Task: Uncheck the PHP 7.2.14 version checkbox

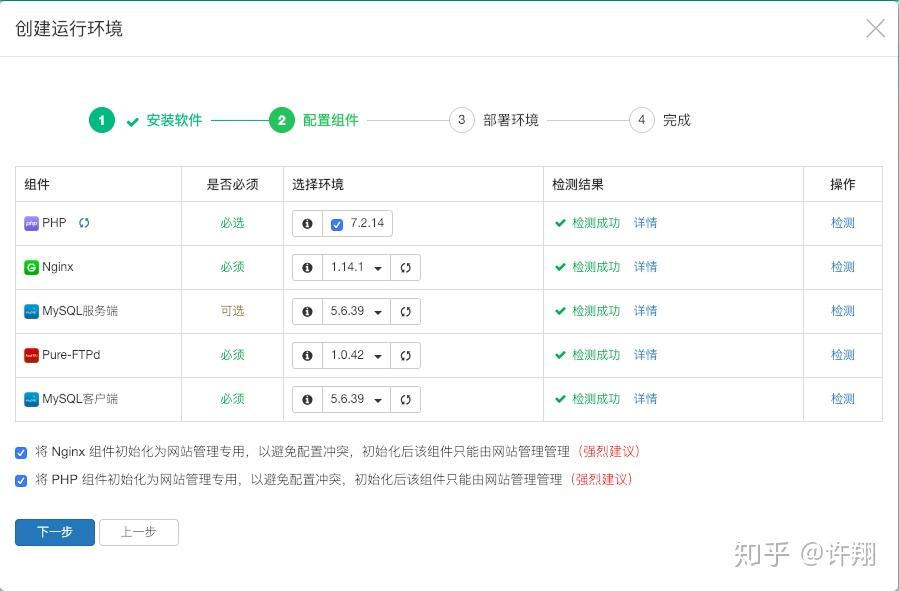Action: tap(337, 224)
